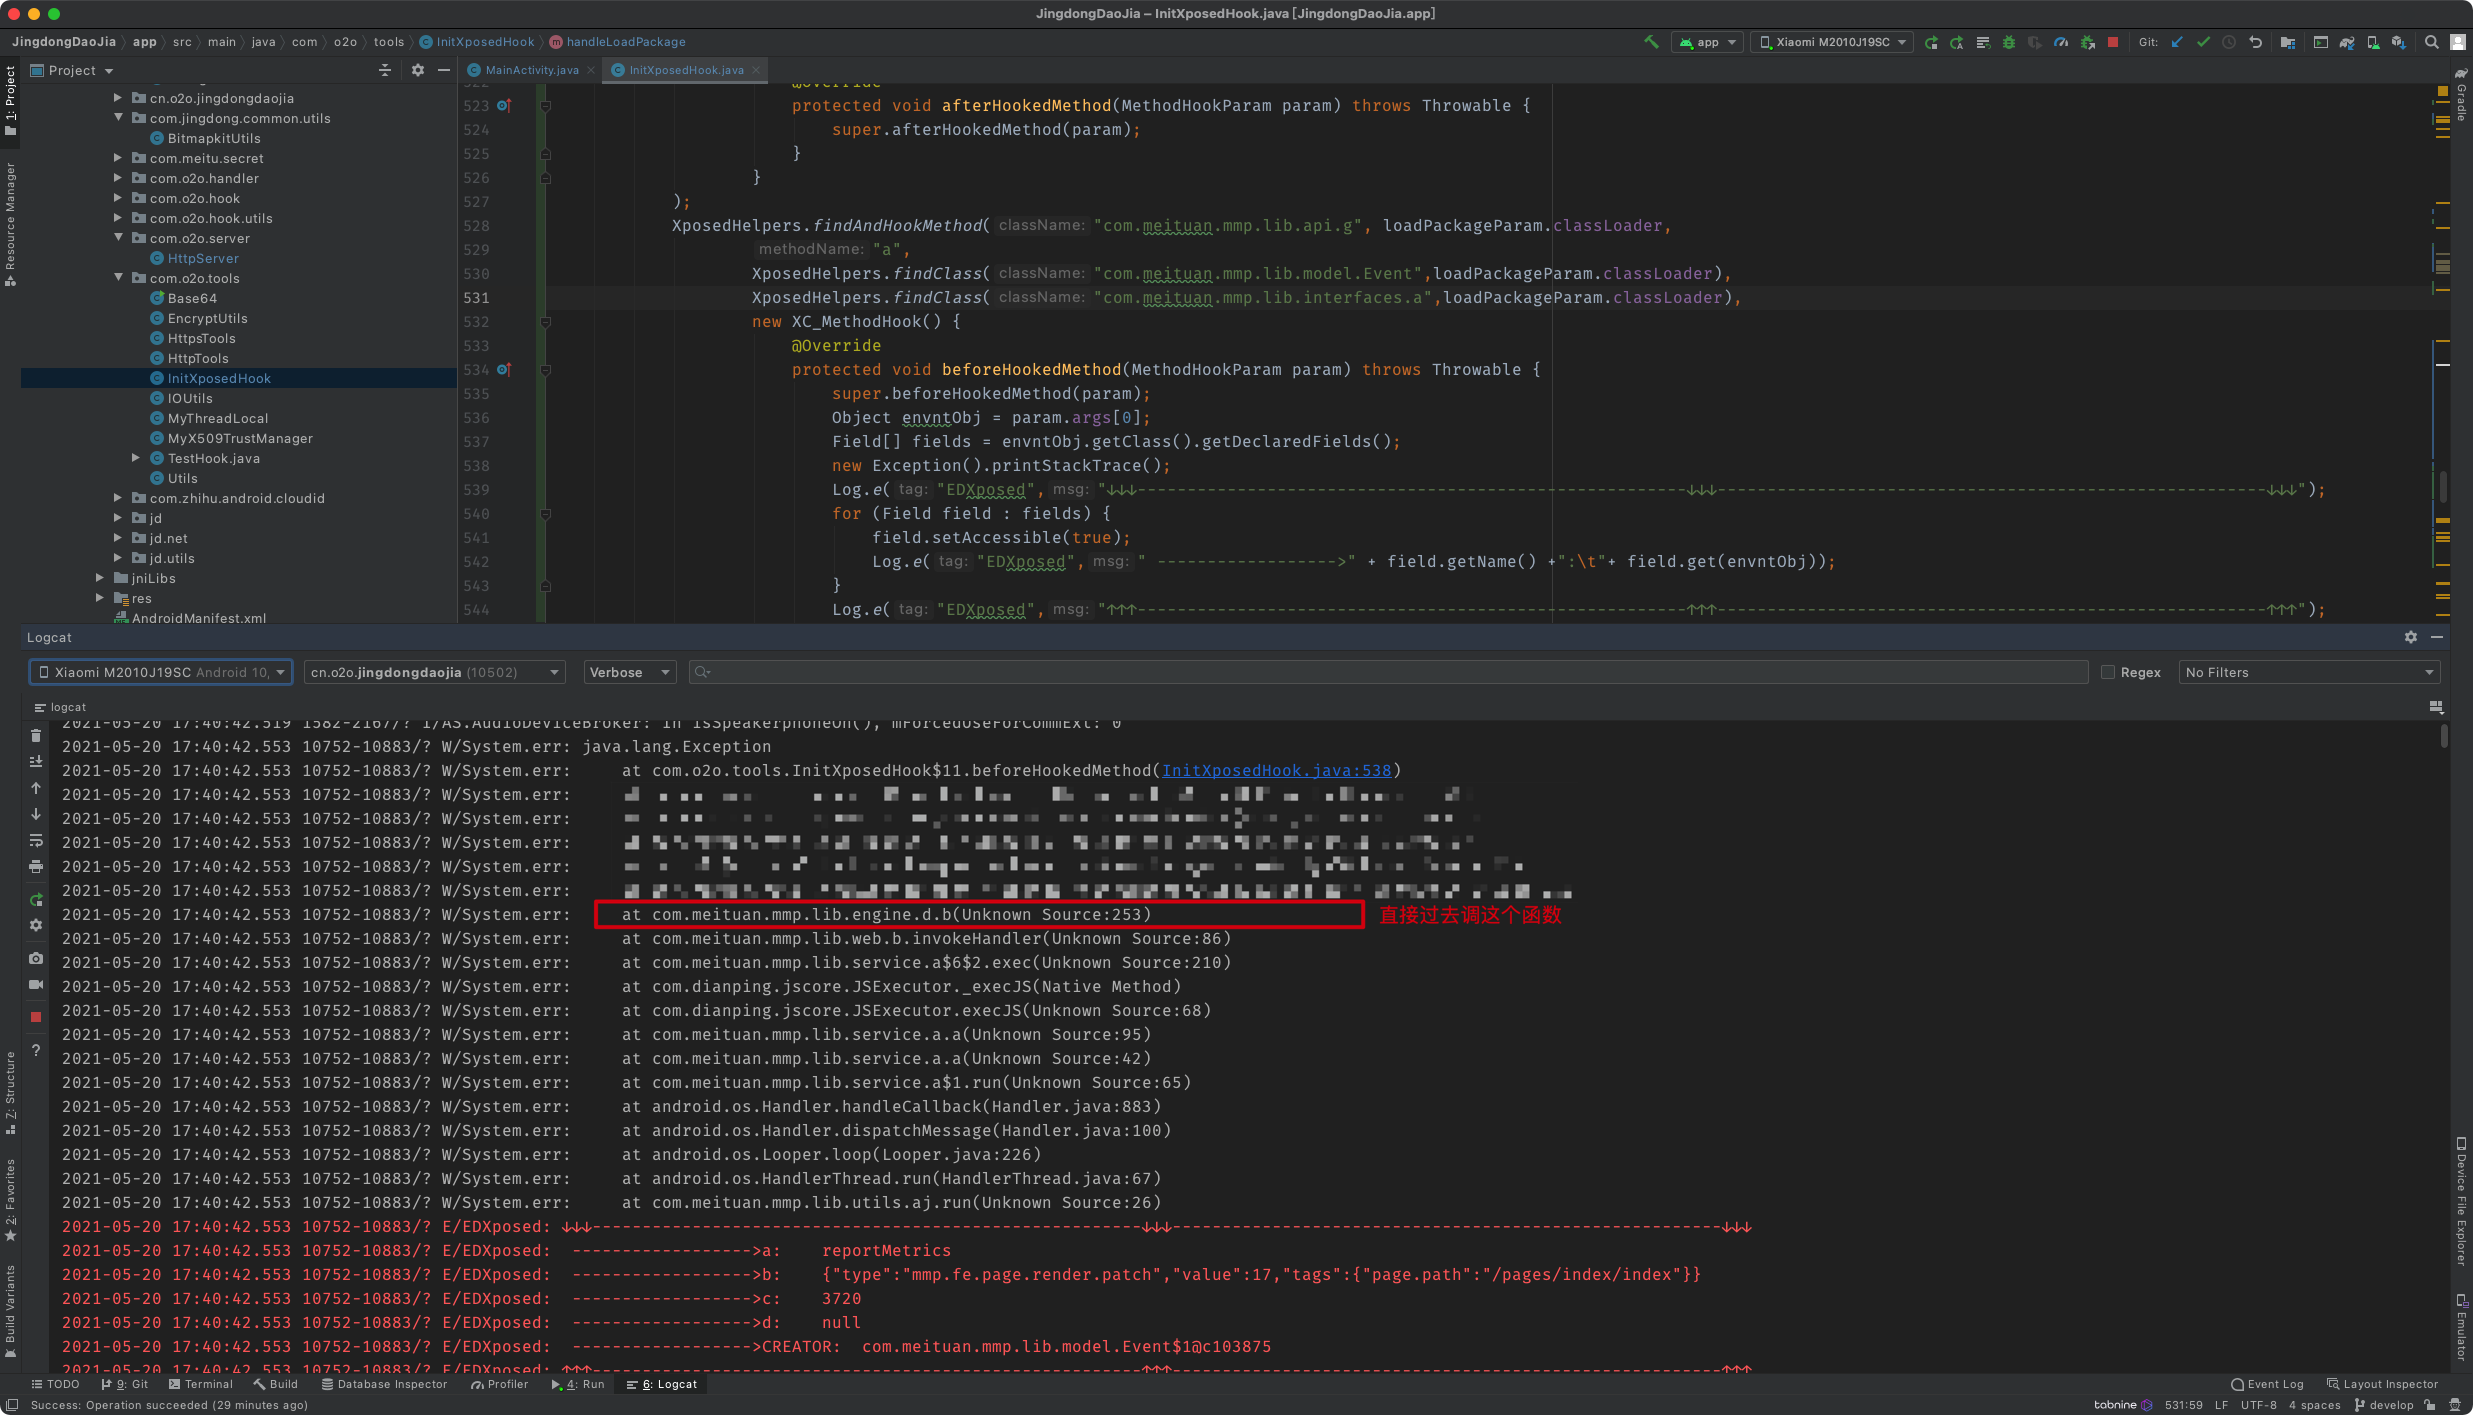Revert changes using the Git rollback icon
Image resolution: width=2473 pixels, height=1415 pixels.
(2255, 42)
